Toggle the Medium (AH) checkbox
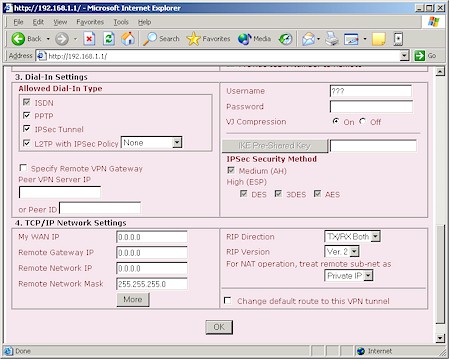Viewport: 450px width, 360px height. (231, 170)
